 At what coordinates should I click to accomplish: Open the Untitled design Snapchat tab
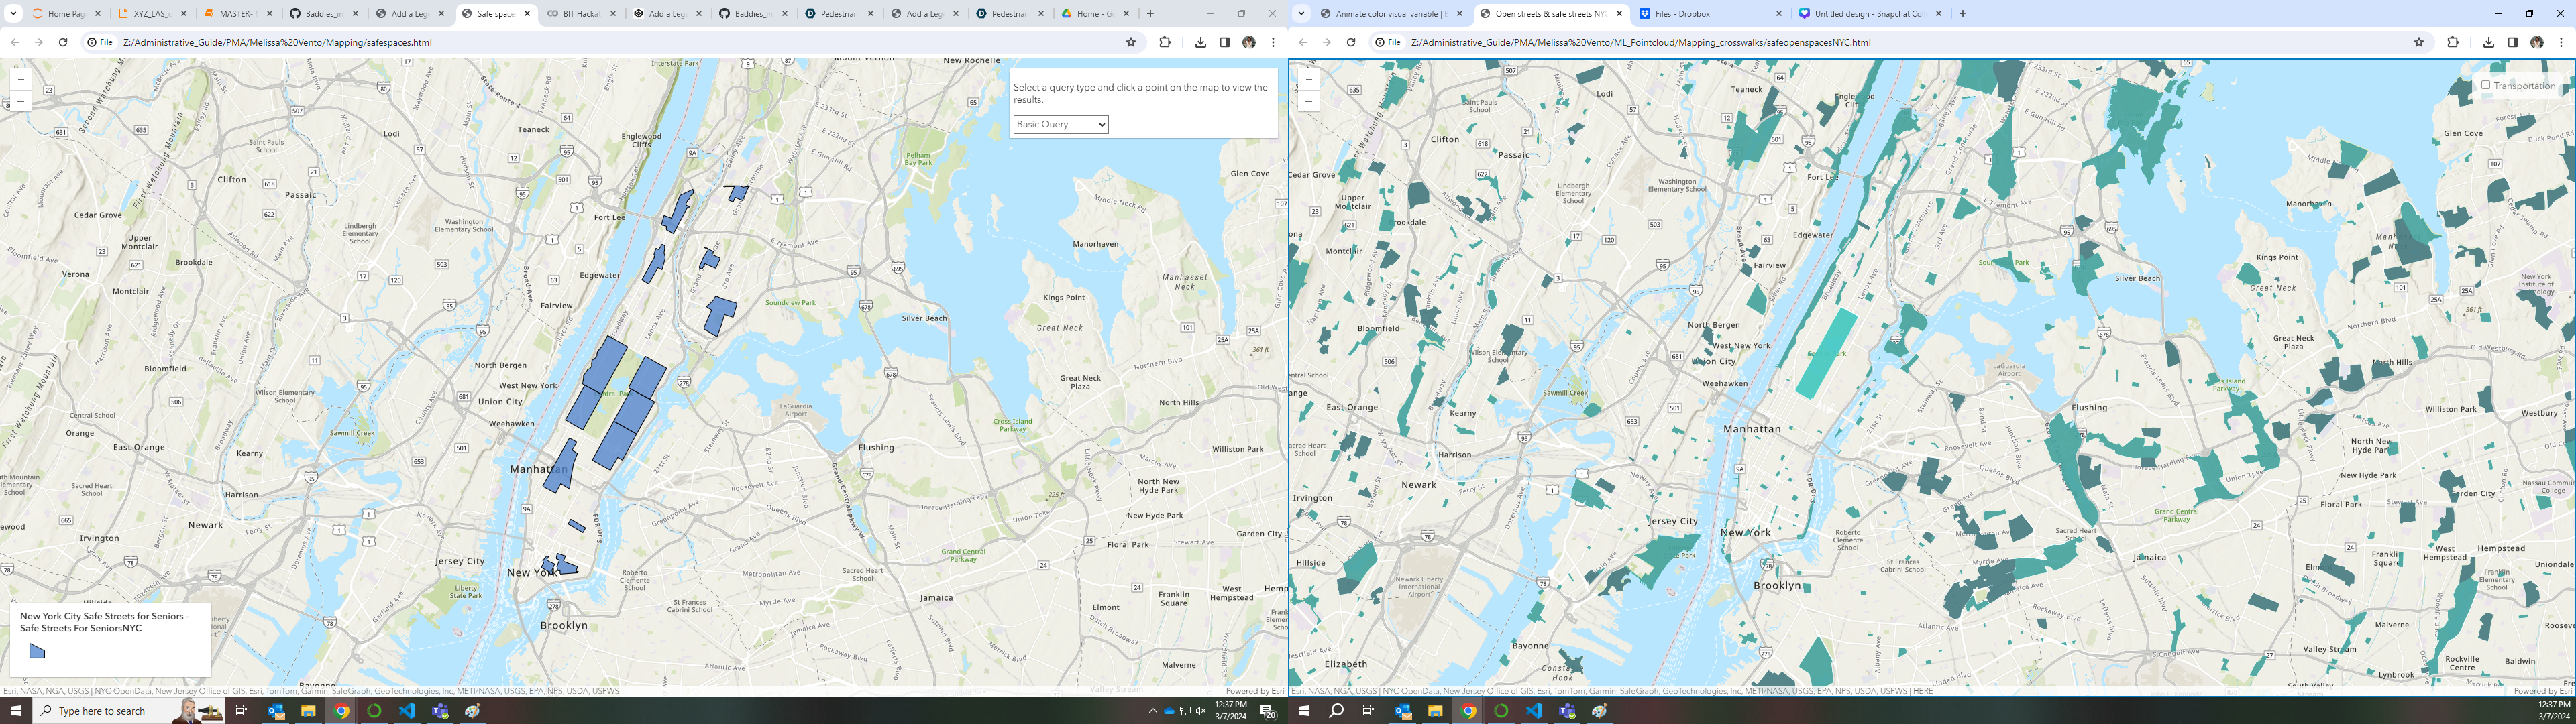[x=1870, y=14]
